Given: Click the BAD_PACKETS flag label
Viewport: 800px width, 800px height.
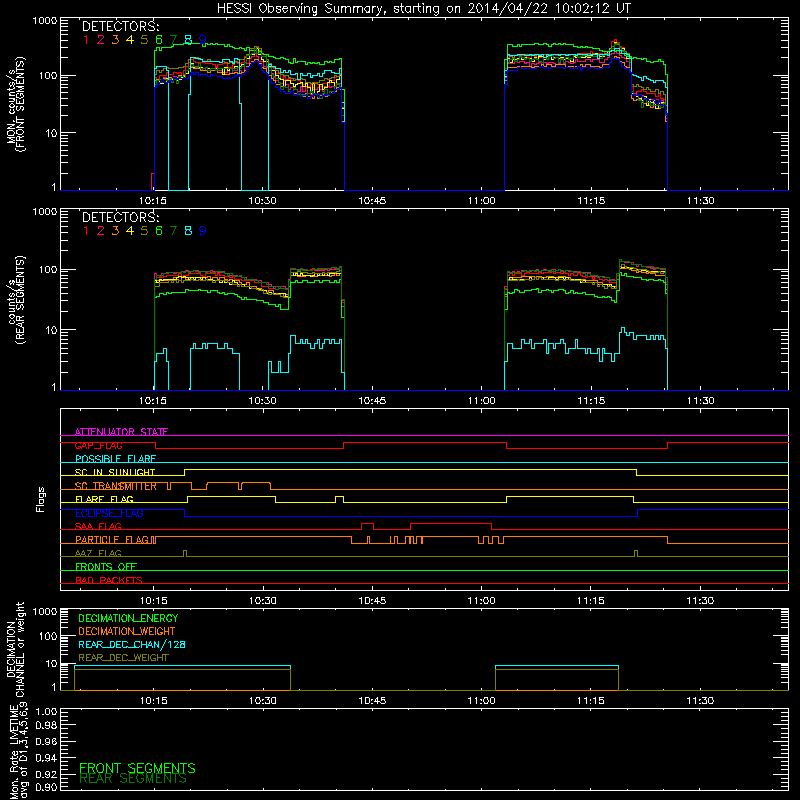Looking at the screenshot, I should point(109,580).
